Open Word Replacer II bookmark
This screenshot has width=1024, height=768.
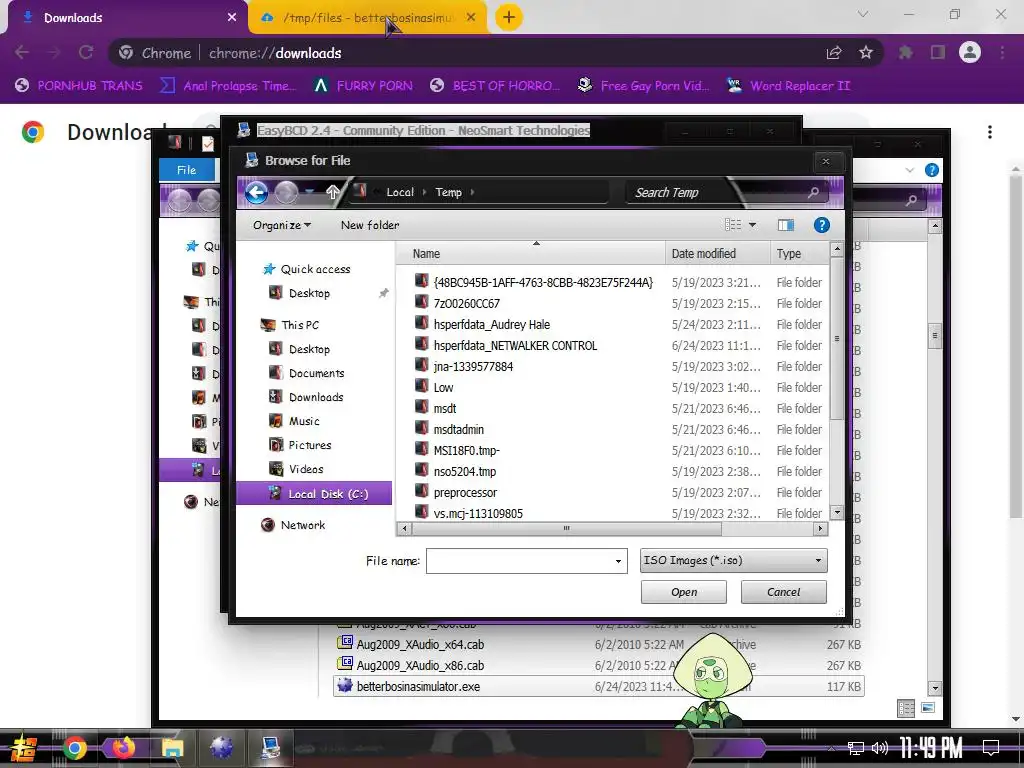789,86
